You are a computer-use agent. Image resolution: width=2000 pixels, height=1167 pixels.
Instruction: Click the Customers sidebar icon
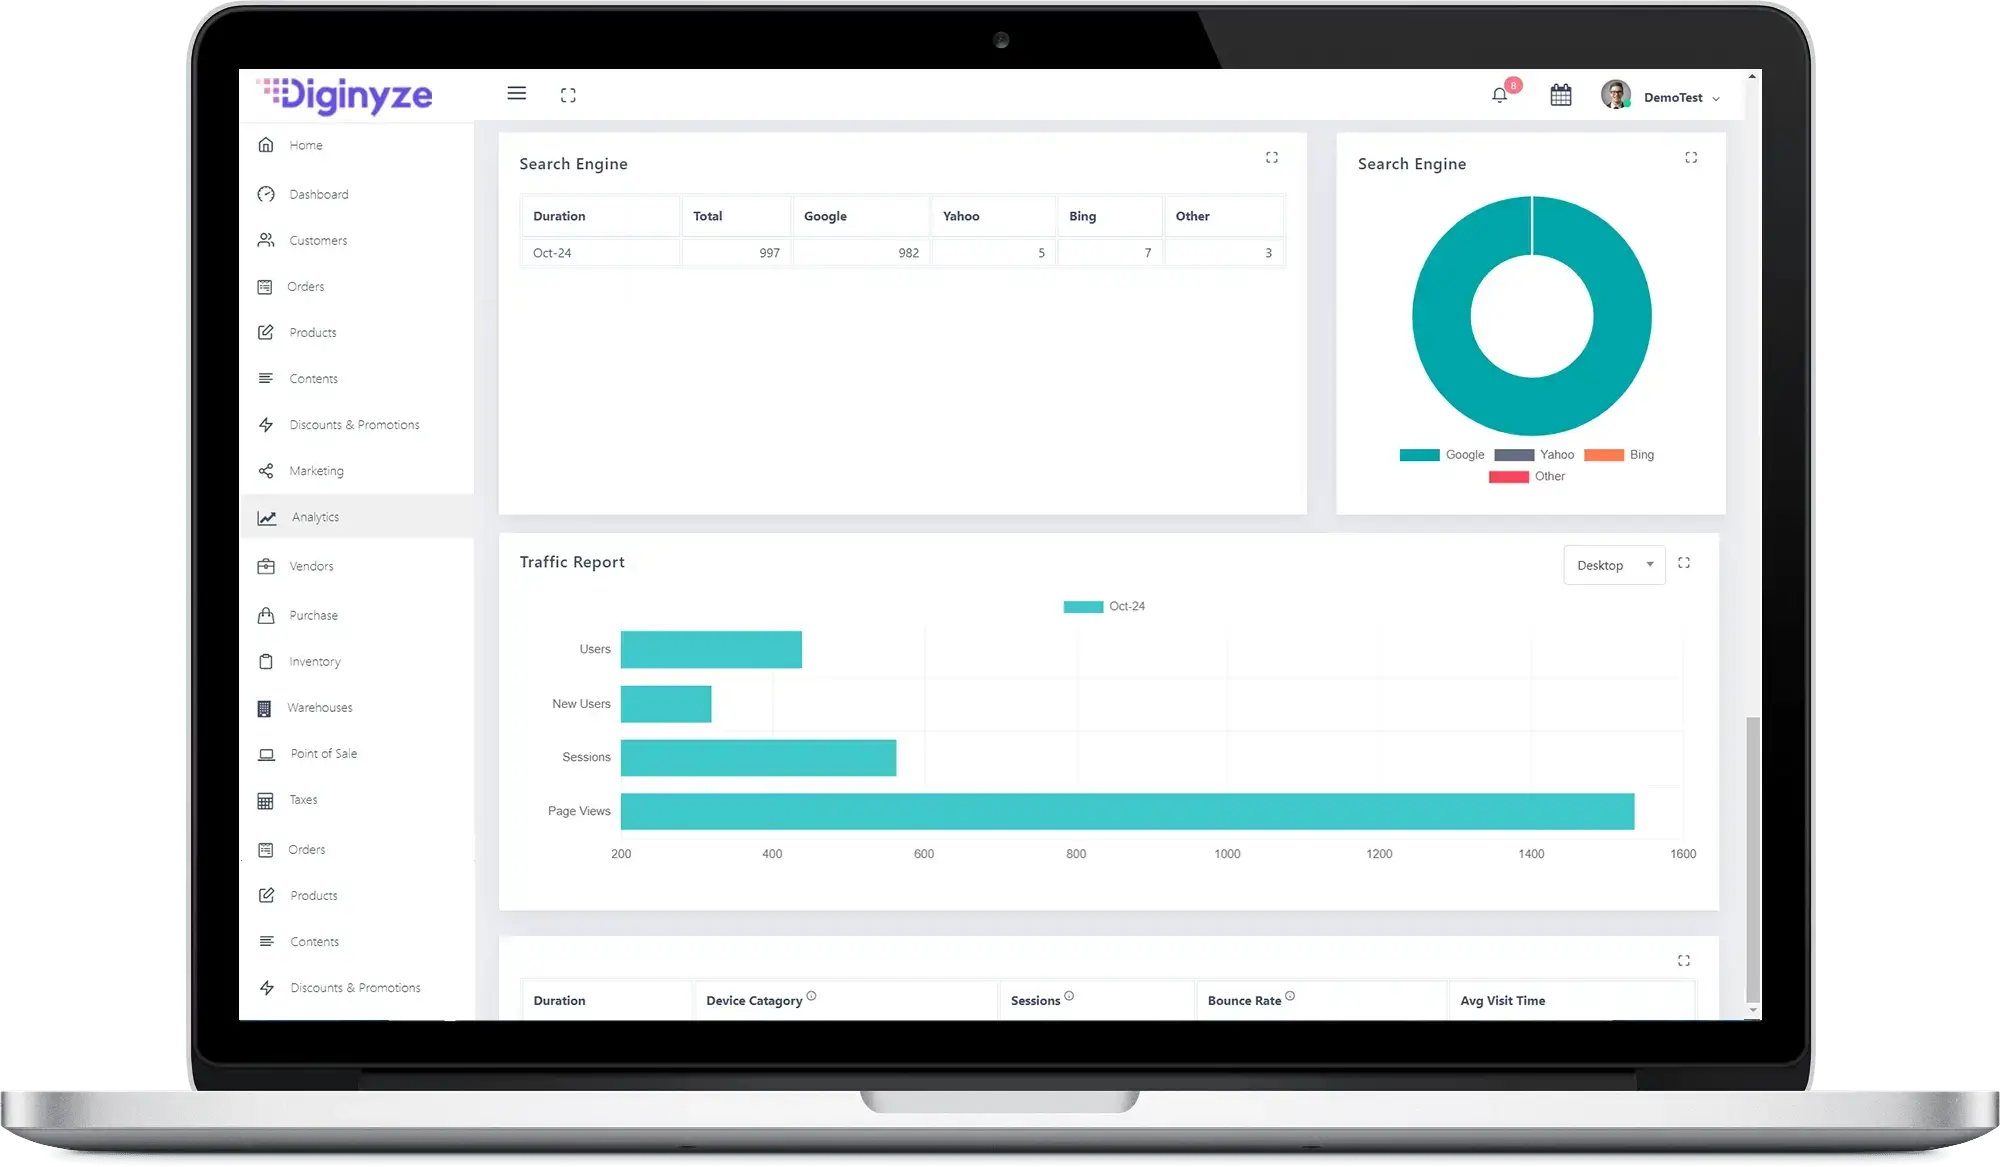tap(267, 239)
